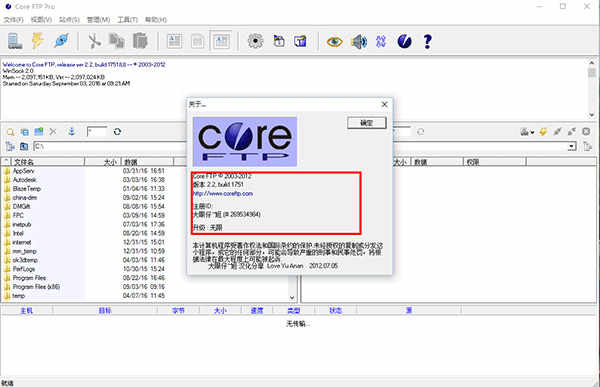The image size is (600, 387).
Task: Select the inetpub folder
Action: 22,224
